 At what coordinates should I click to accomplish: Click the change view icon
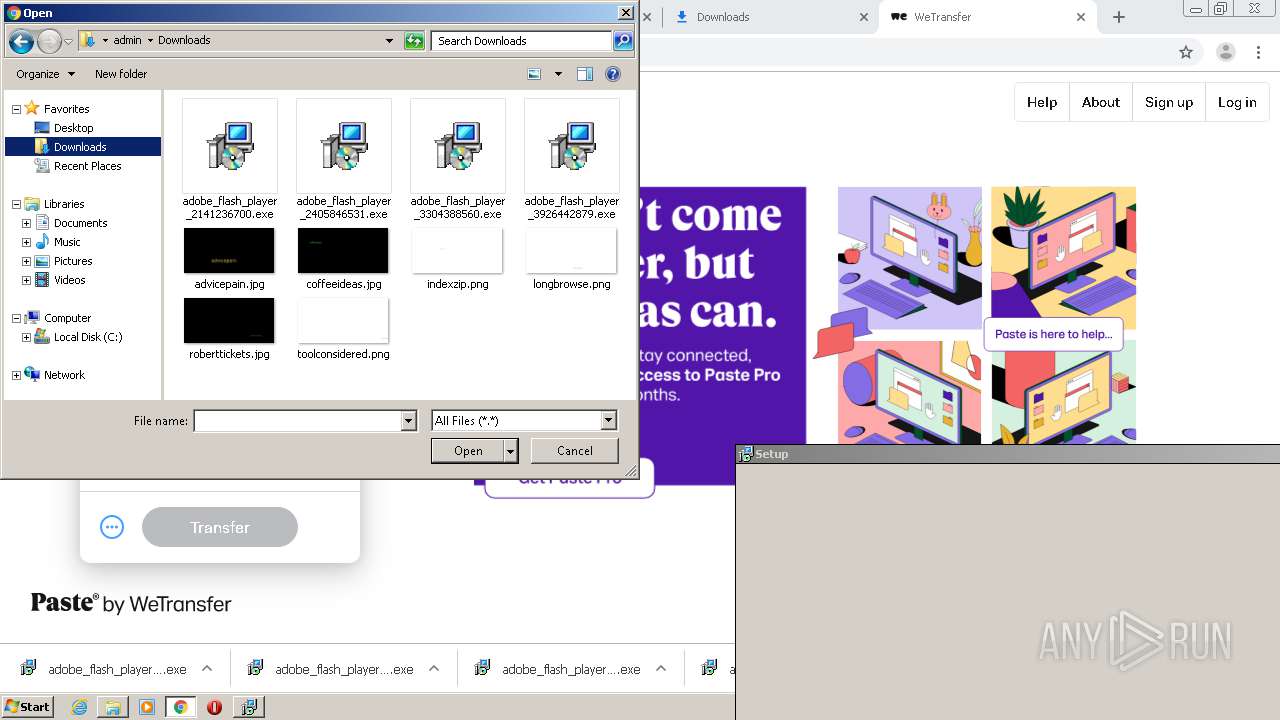click(534, 74)
